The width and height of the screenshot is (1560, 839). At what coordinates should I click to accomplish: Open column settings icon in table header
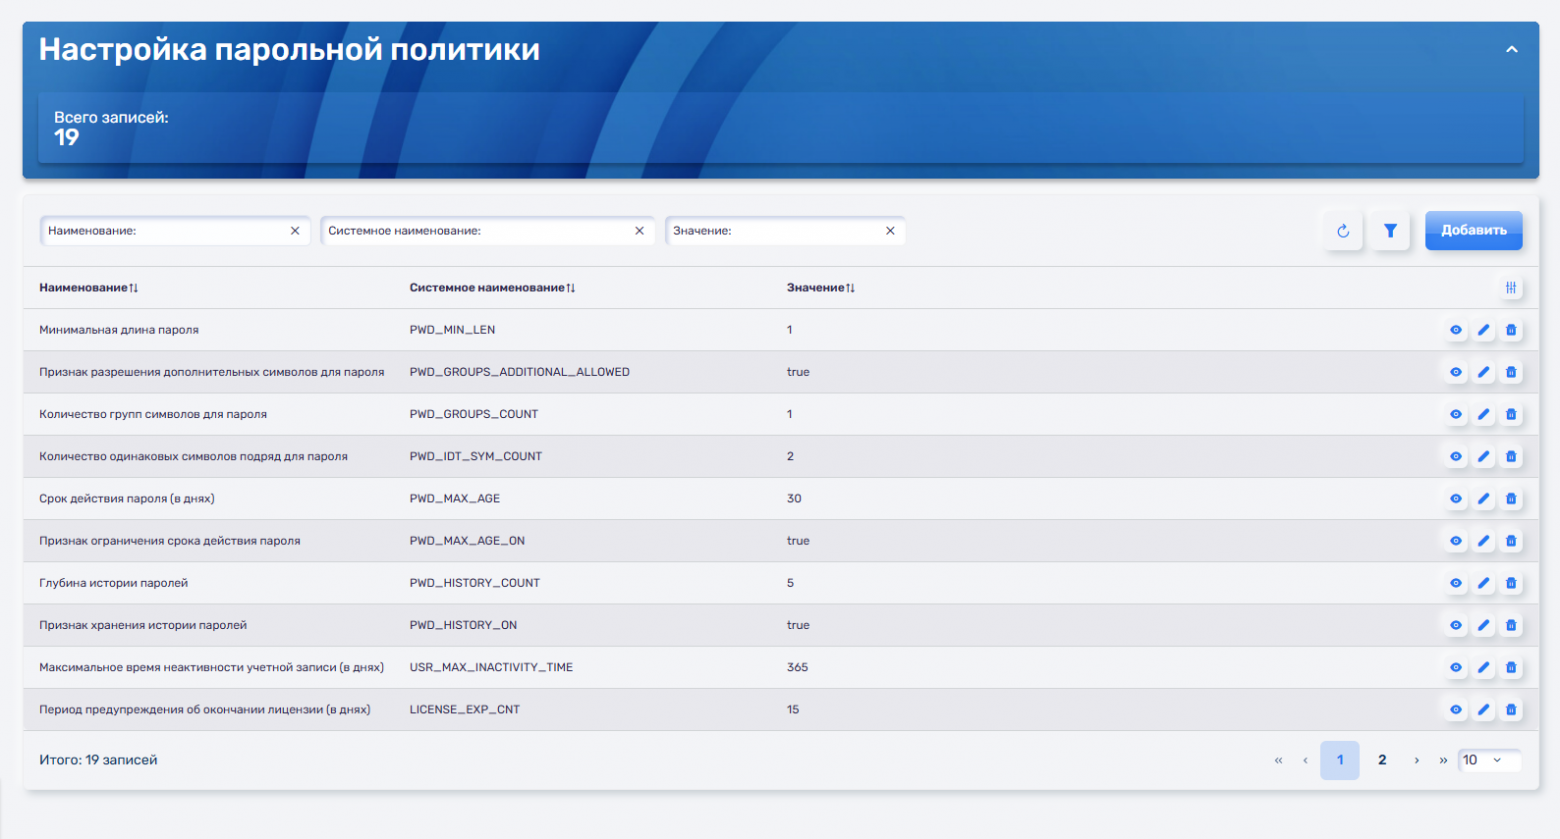(1511, 288)
